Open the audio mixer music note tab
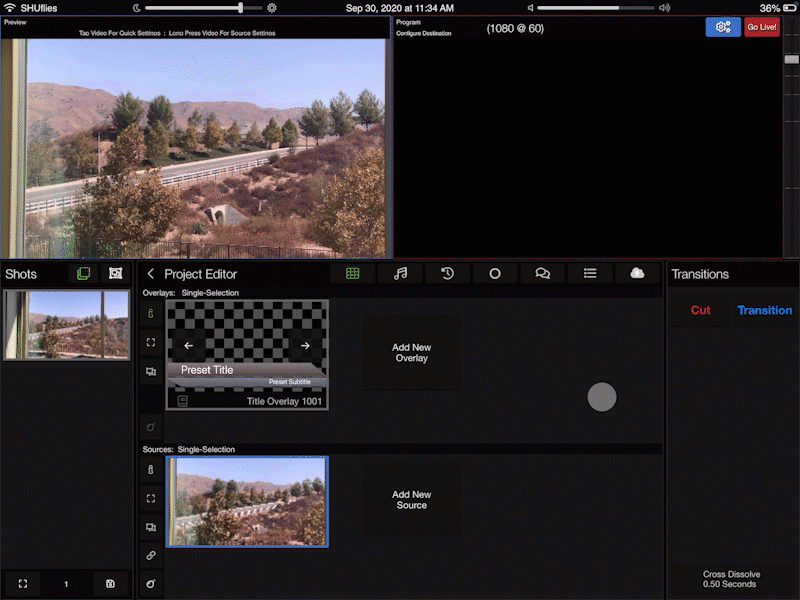Screen dimensions: 800x600 400,273
